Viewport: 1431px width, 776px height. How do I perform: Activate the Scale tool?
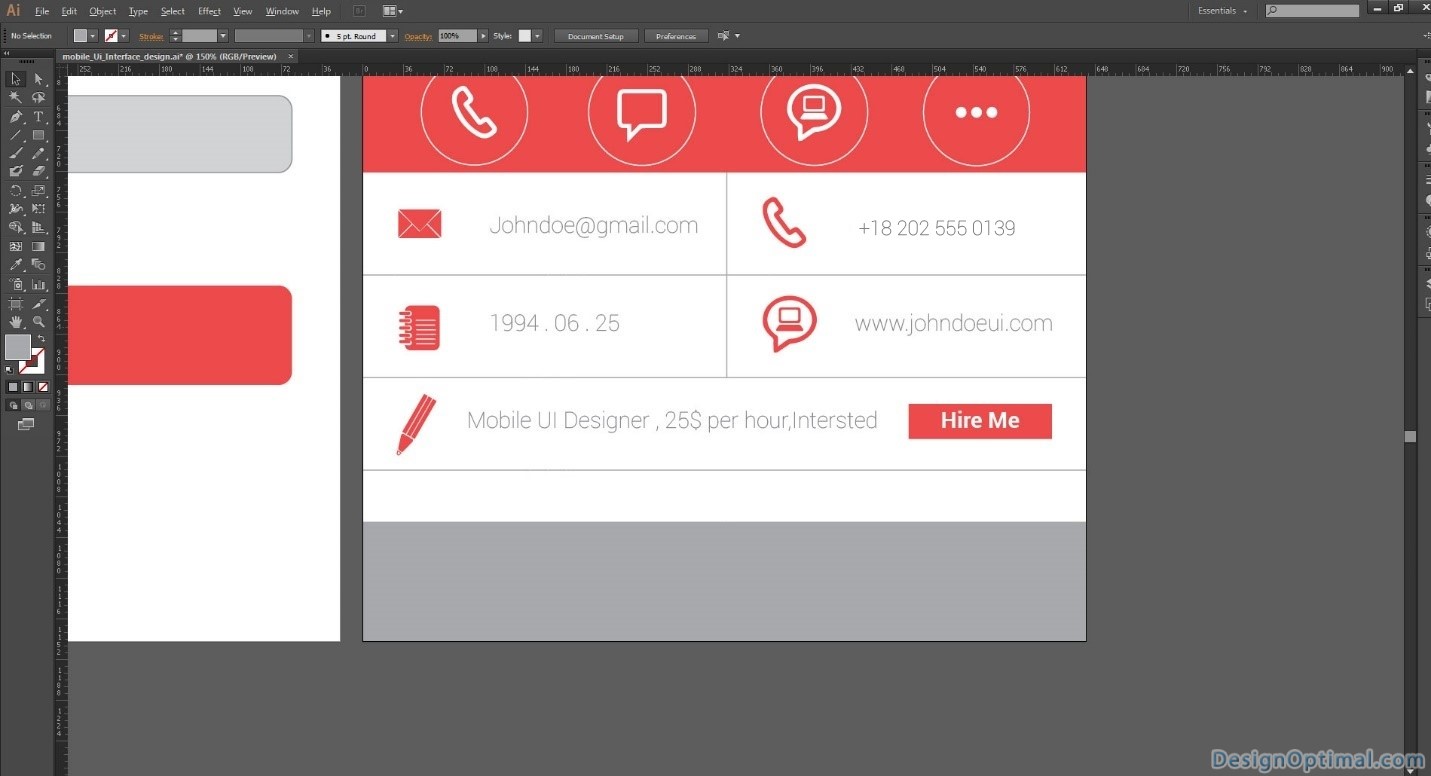38,190
